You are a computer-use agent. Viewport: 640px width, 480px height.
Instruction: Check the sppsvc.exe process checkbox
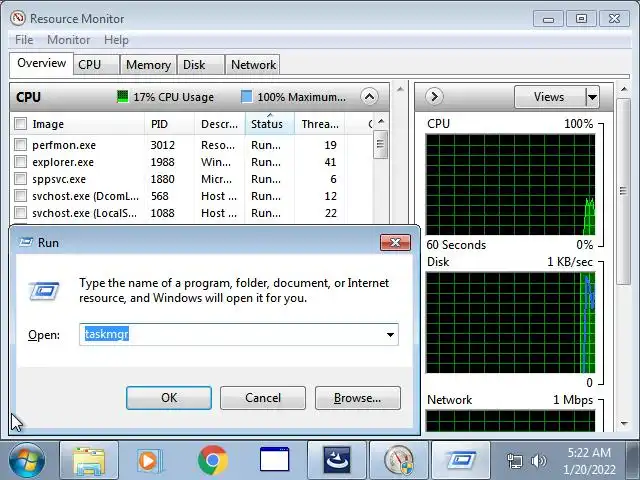(20, 179)
